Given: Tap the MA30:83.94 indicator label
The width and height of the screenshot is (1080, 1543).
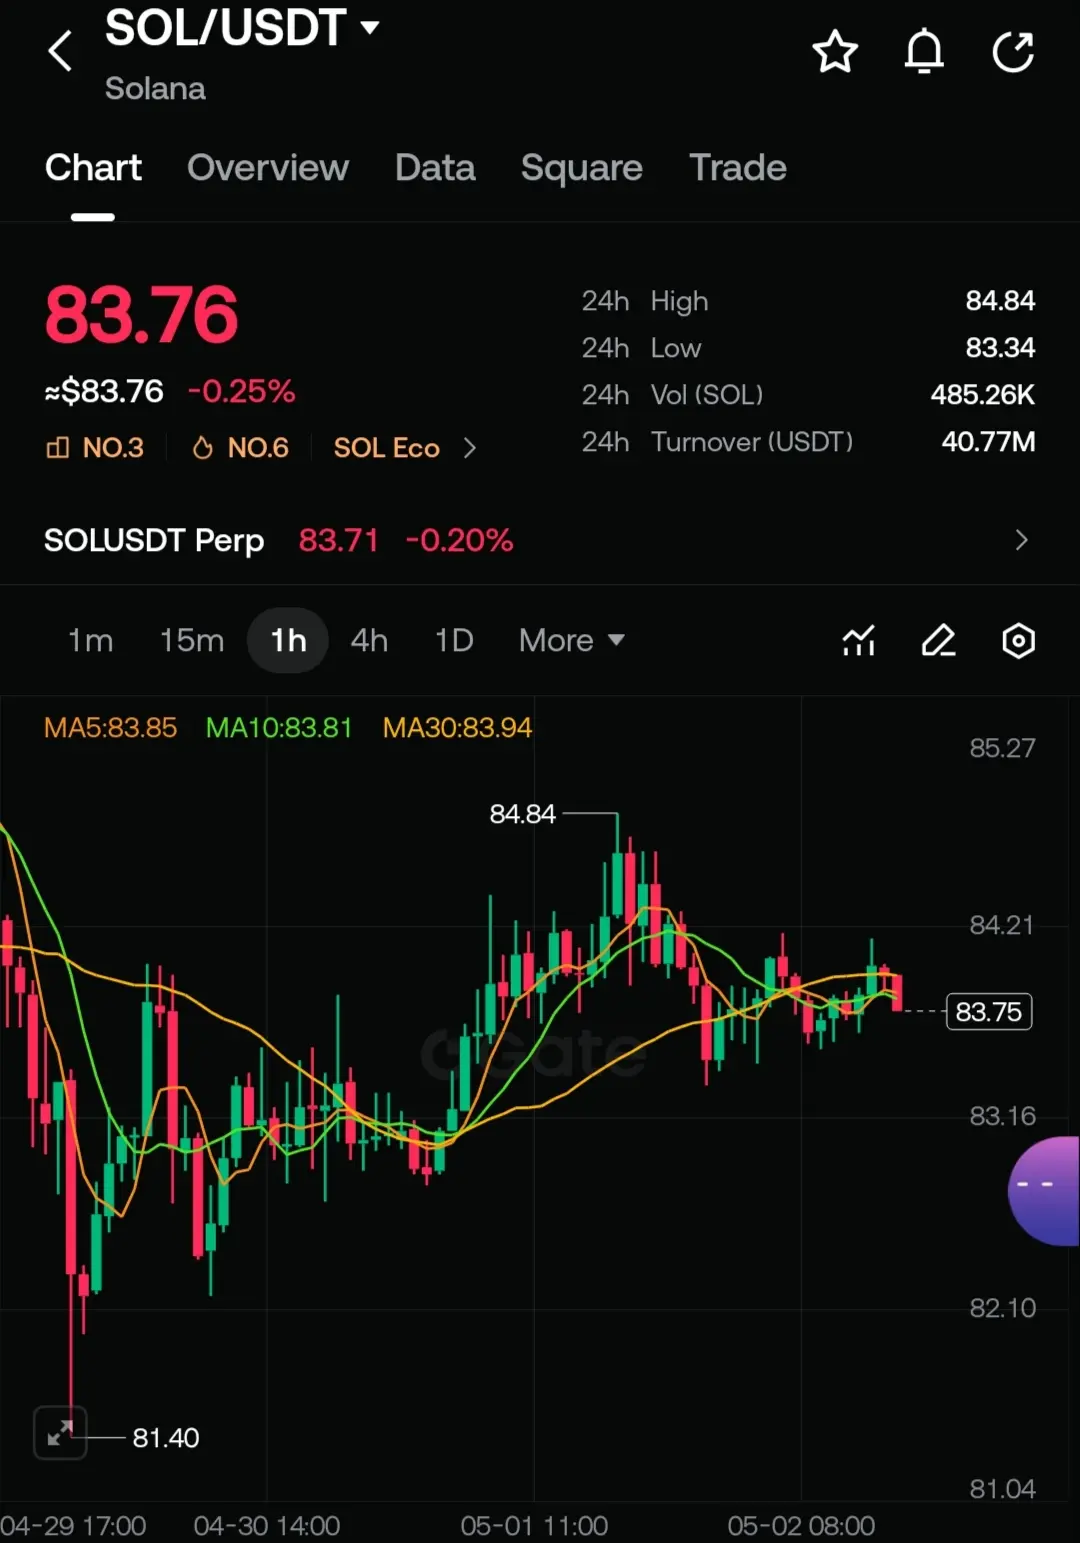Looking at the screenshot, I should [x=457, y=727].
